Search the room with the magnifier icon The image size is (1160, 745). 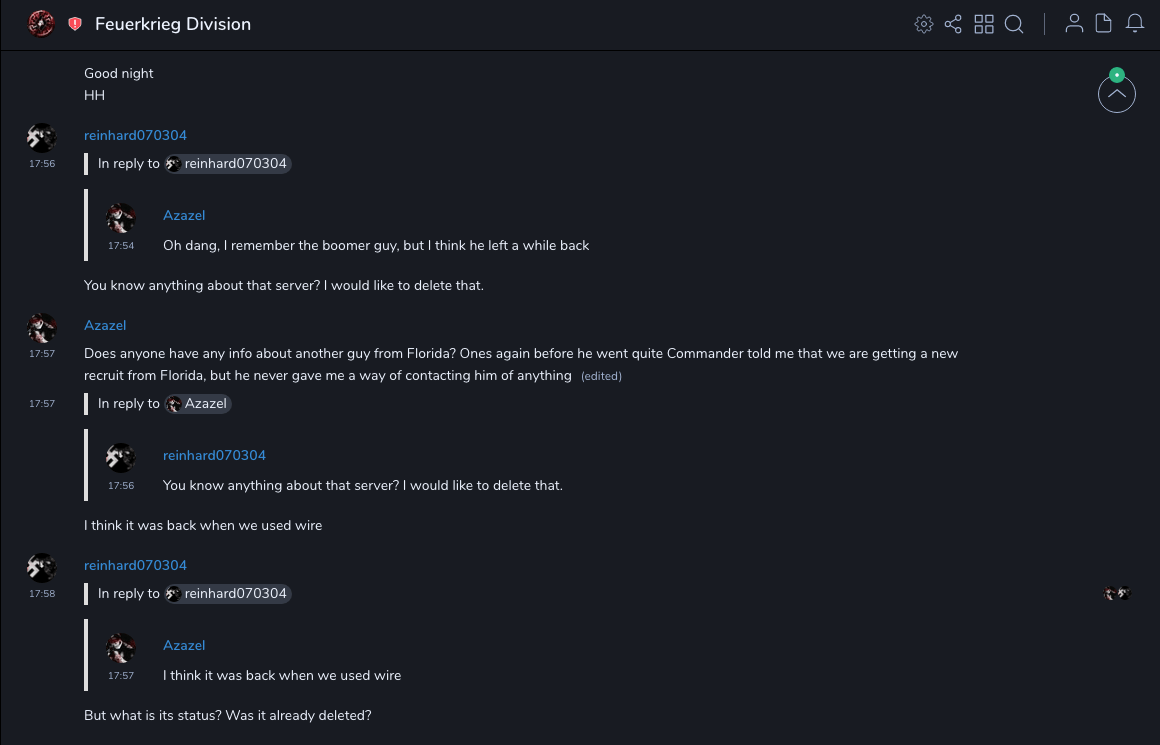click(x=1014, y=24)
